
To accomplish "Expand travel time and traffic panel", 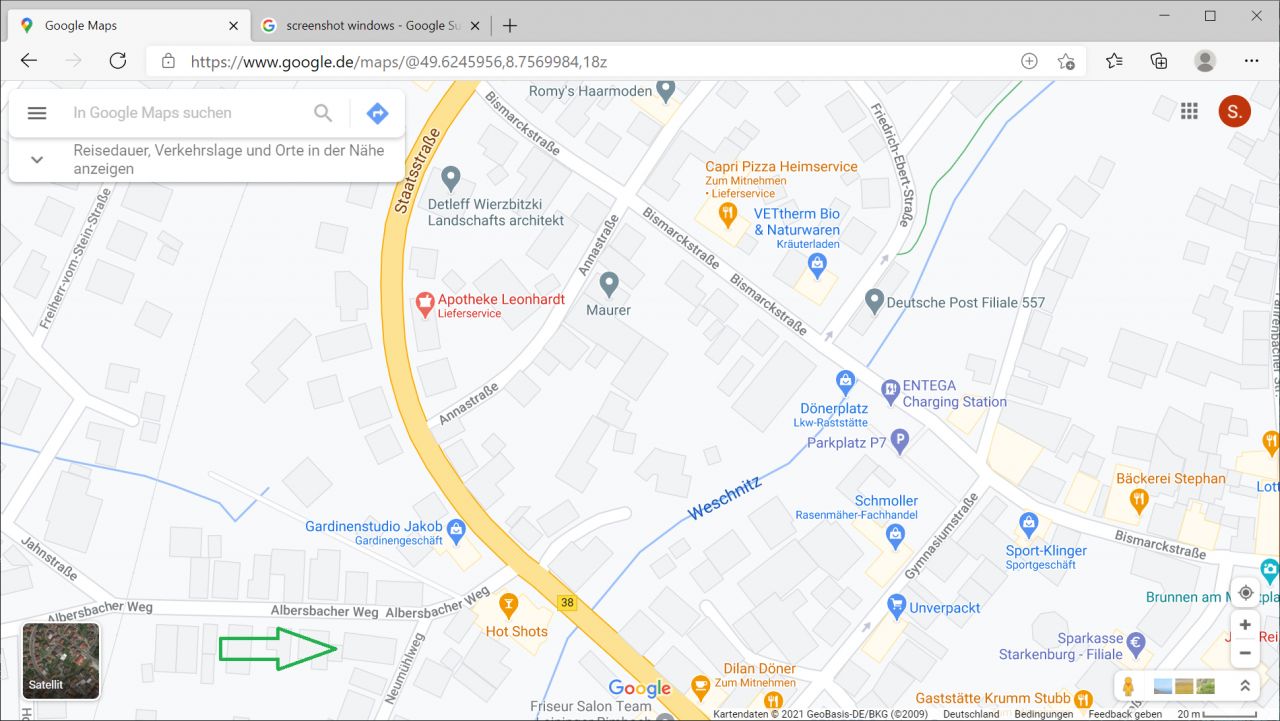I will [x=37, y=160].
